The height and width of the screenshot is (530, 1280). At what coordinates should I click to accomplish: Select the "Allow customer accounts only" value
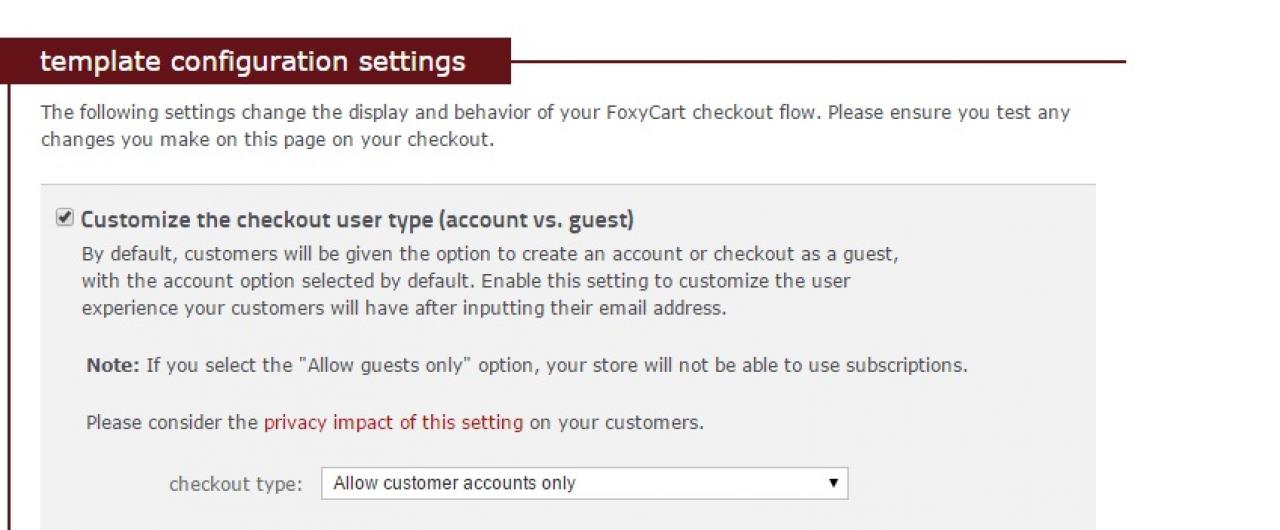(455, 484)
